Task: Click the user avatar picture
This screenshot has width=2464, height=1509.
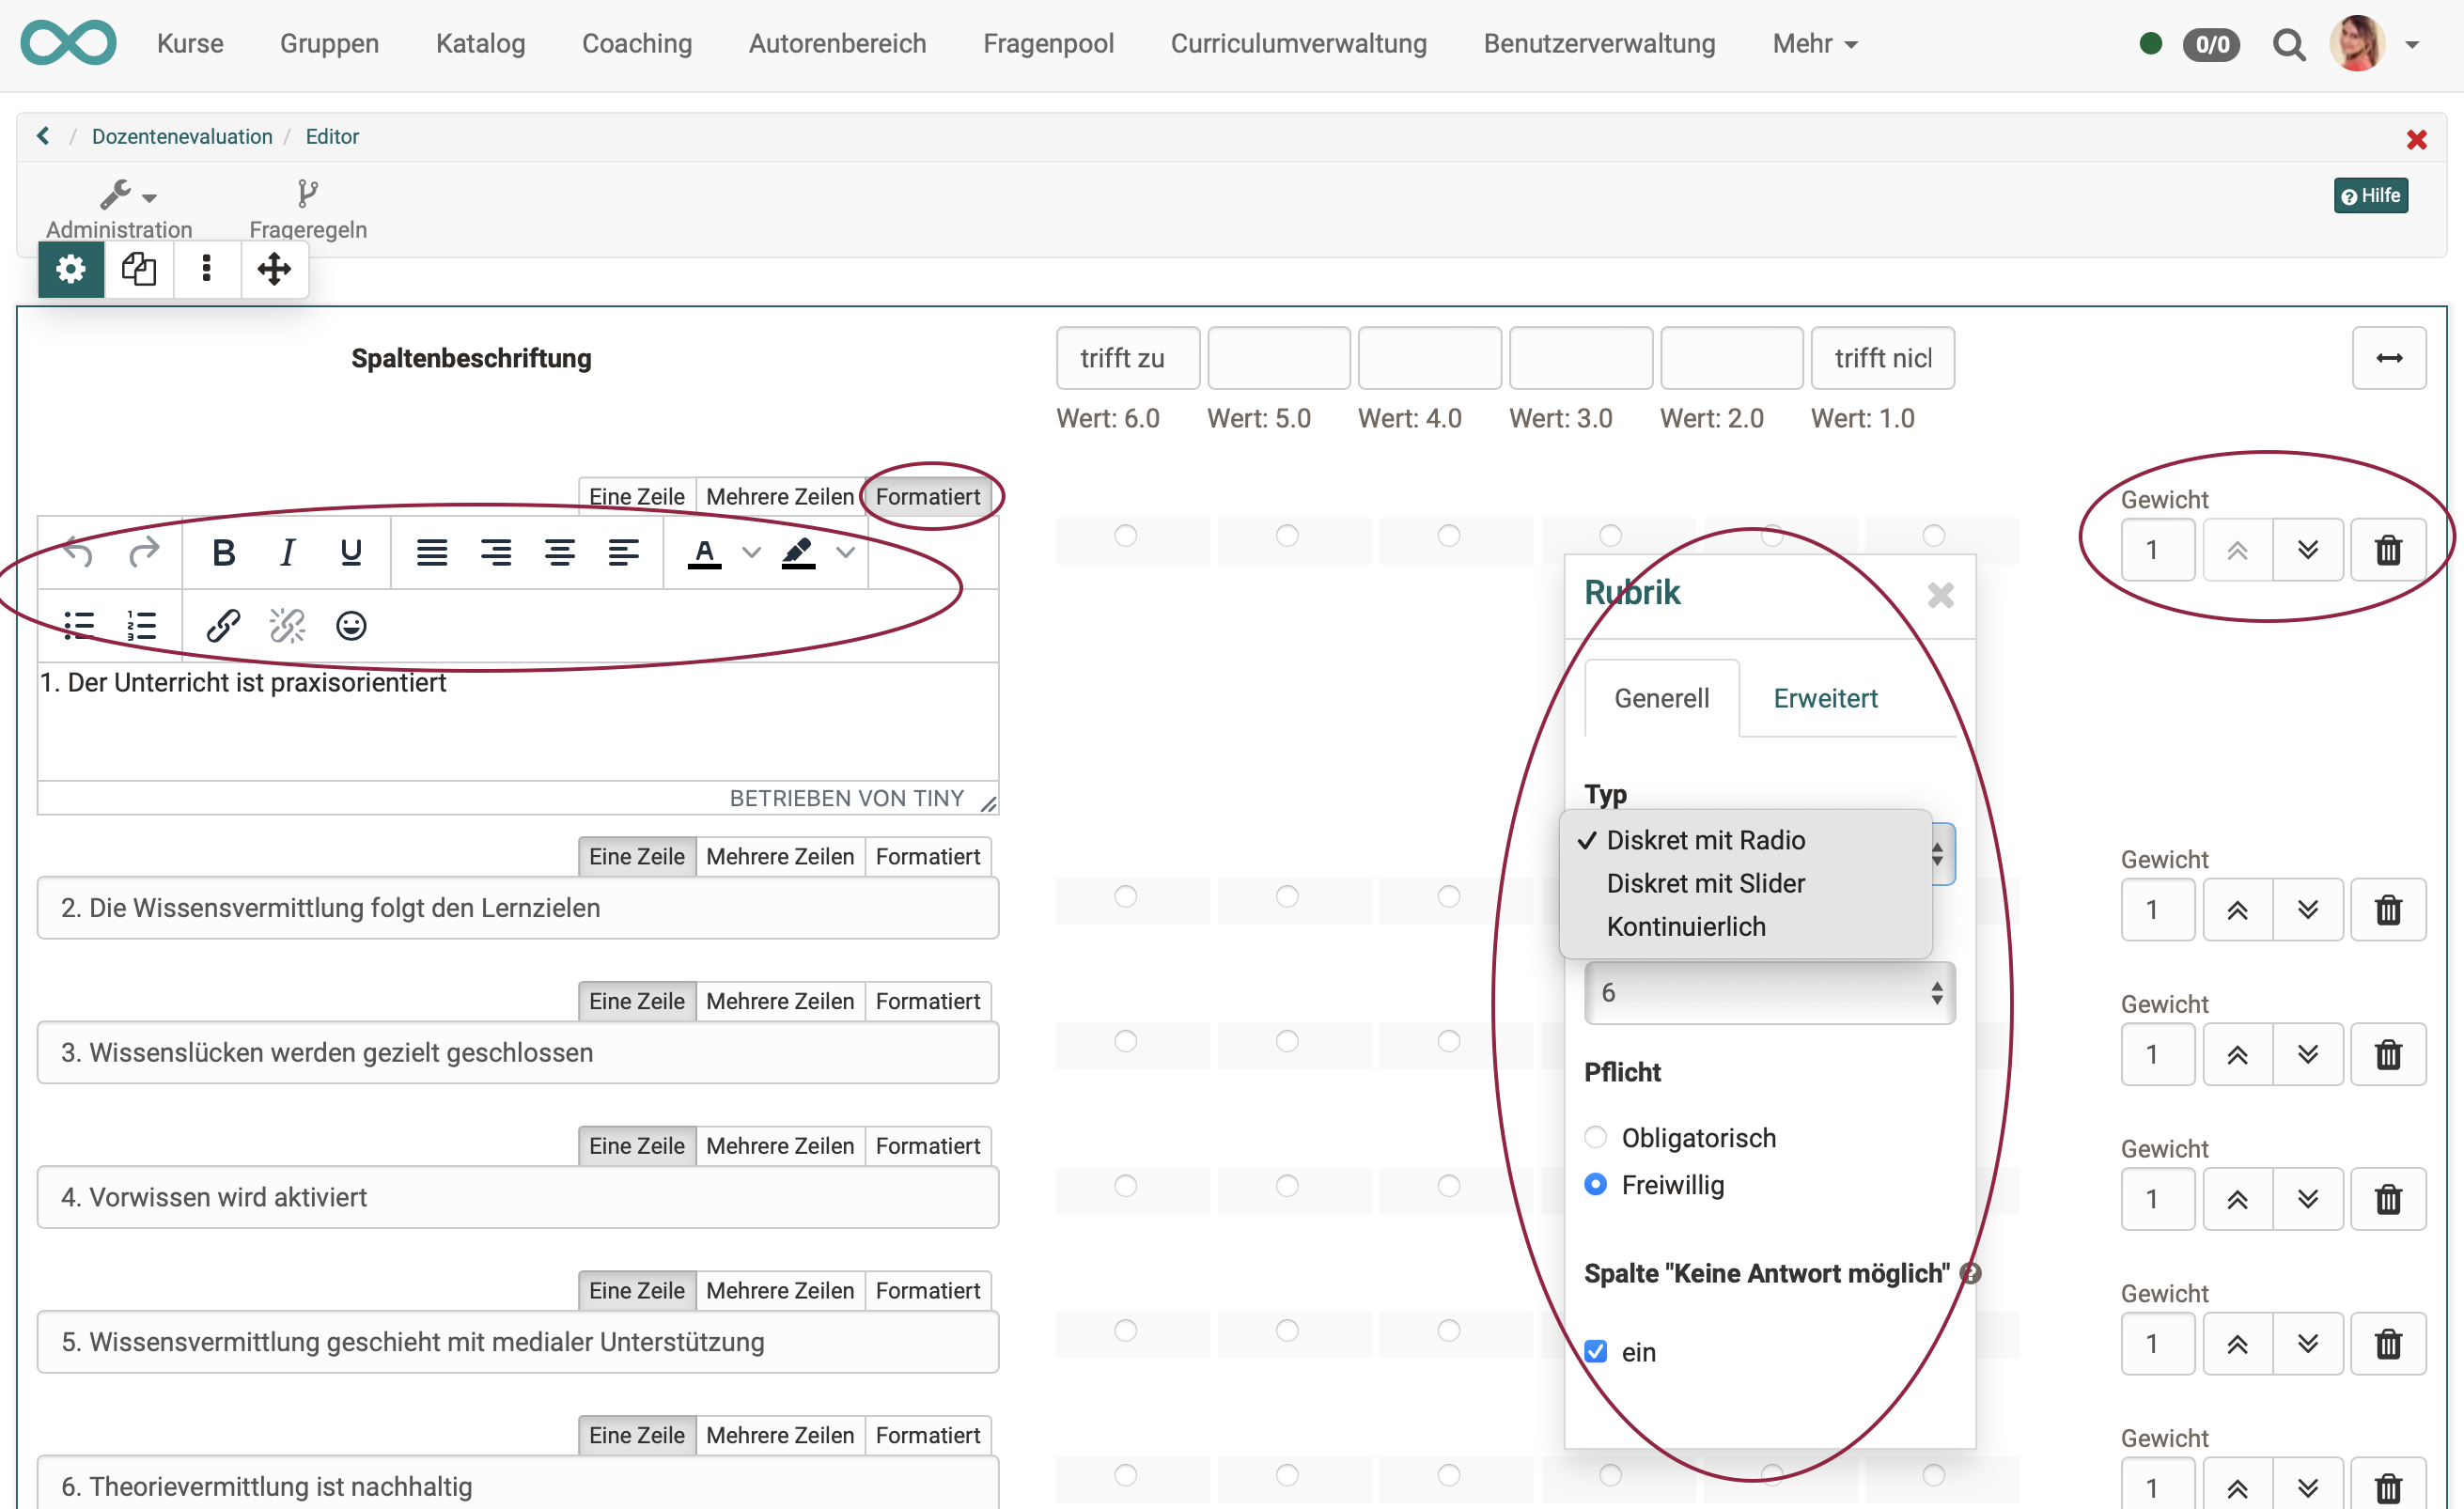Action: pyautogui.click(x=2357, y=43)
